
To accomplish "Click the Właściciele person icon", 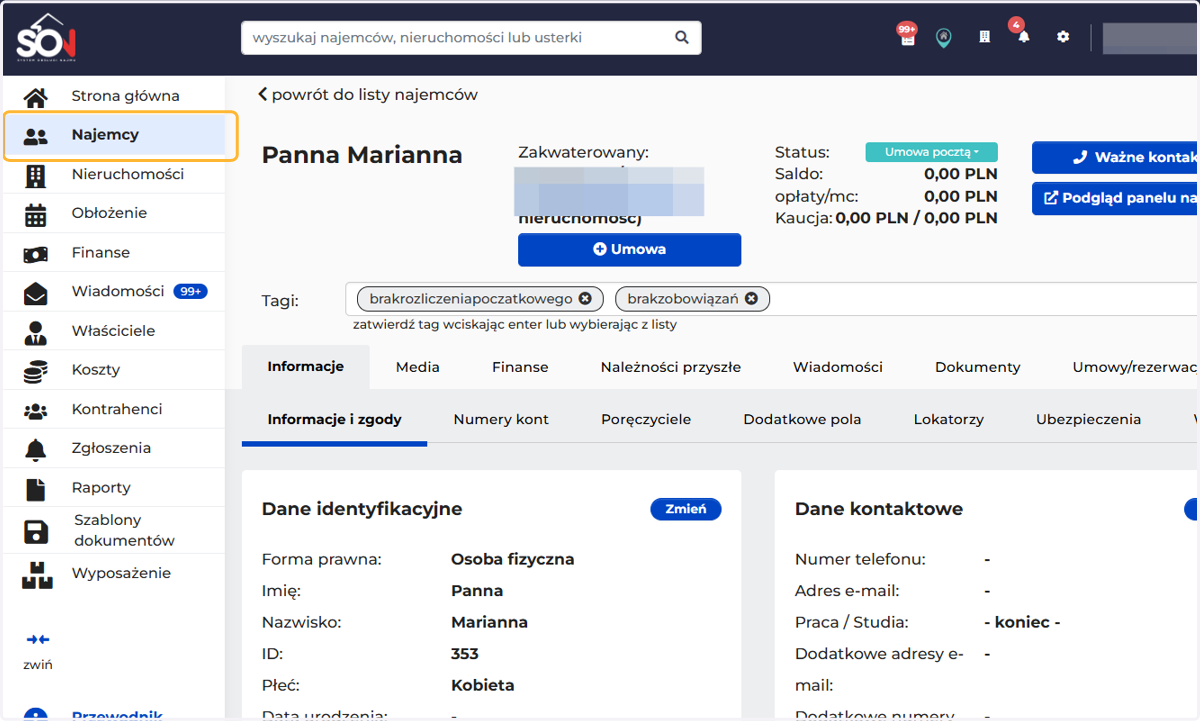I will click(35, 332).
